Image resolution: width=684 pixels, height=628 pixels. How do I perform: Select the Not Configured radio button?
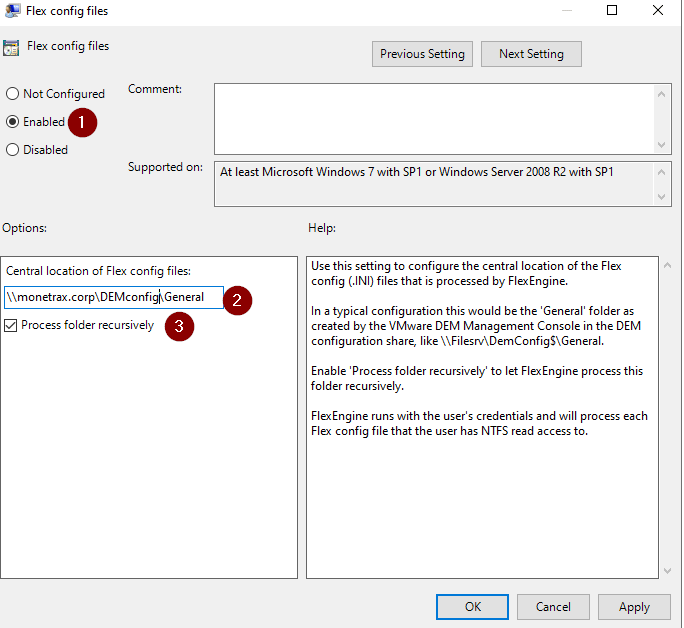tap(13, 94)
